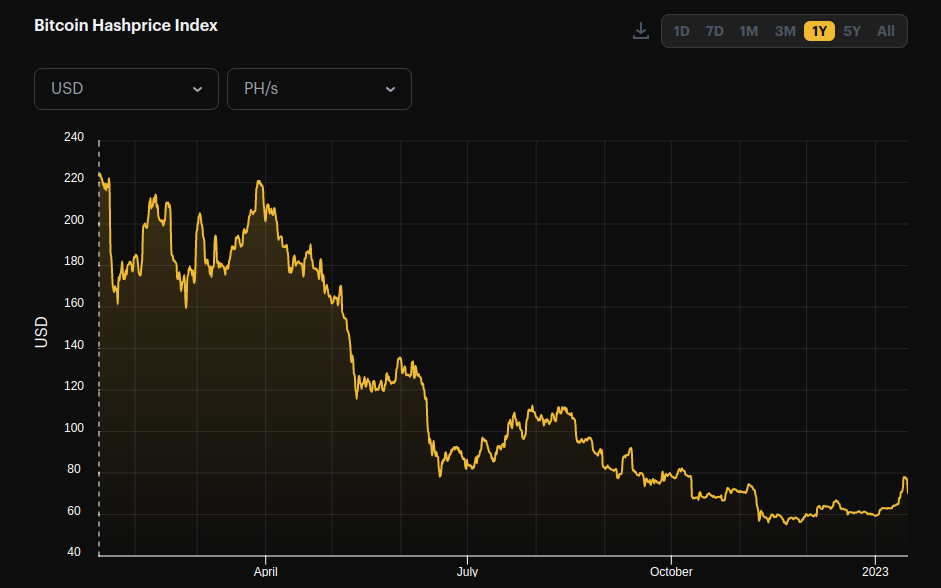This screenshot has width=941, height=588.
Task: Click the 200 y-axis value
Action: click(74, 220)
